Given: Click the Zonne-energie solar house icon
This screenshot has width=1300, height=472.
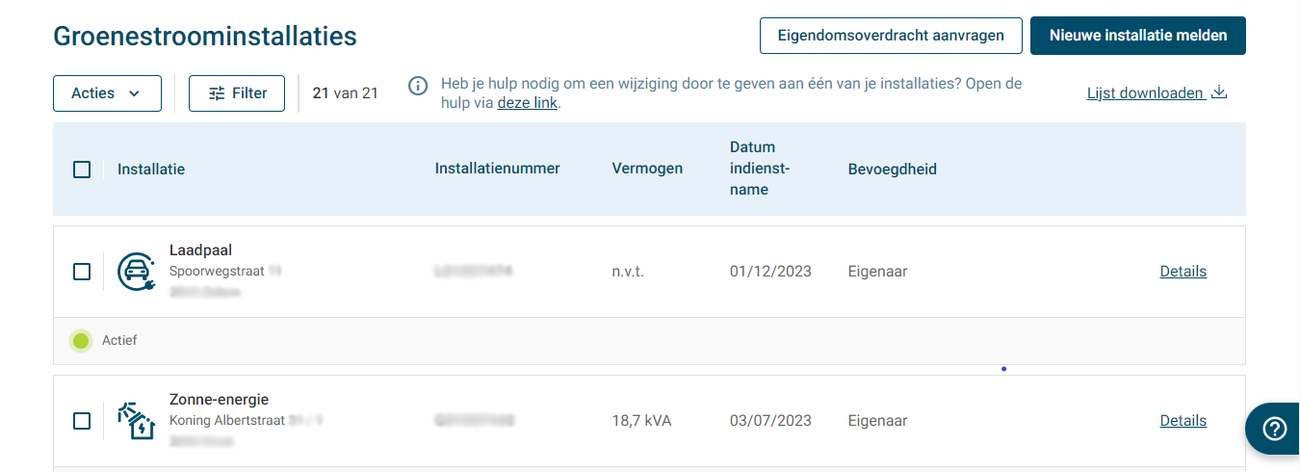Looking at the screenshot, I should click(x=136, y=421).
